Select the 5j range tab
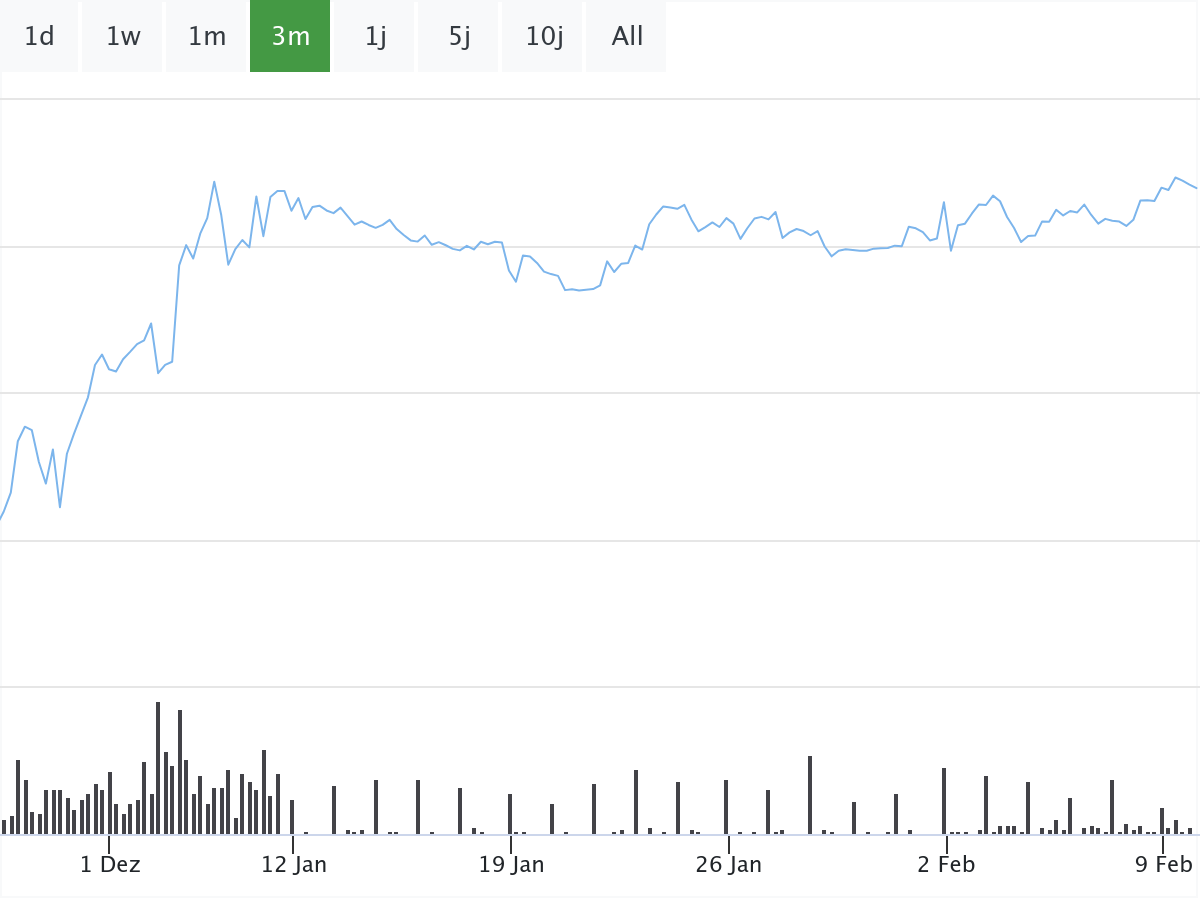The width and height of the screenshot is (1200, 900). coord(459,37)
